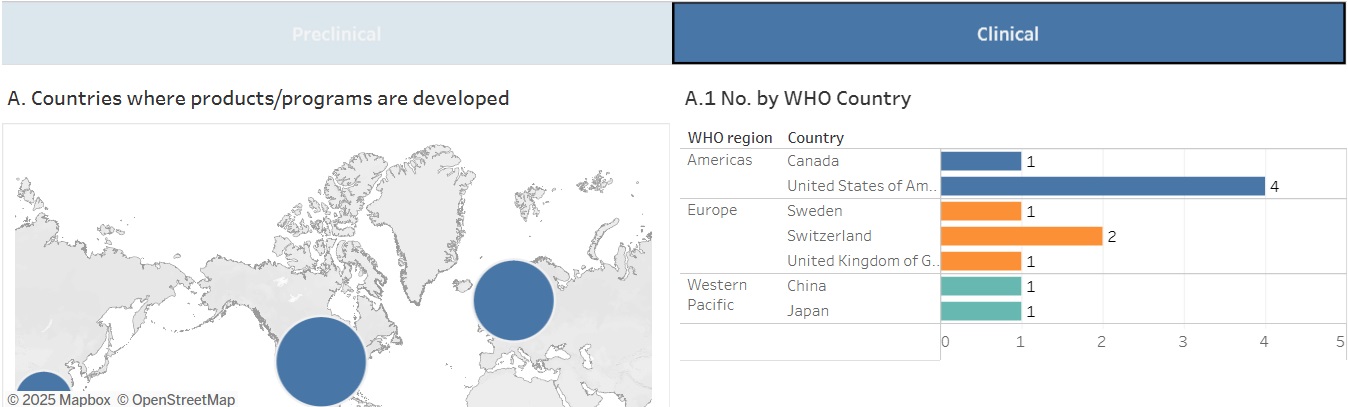Select the United Kingdom bar
This screenshot has height=407, width=1348.
point(981,261)
